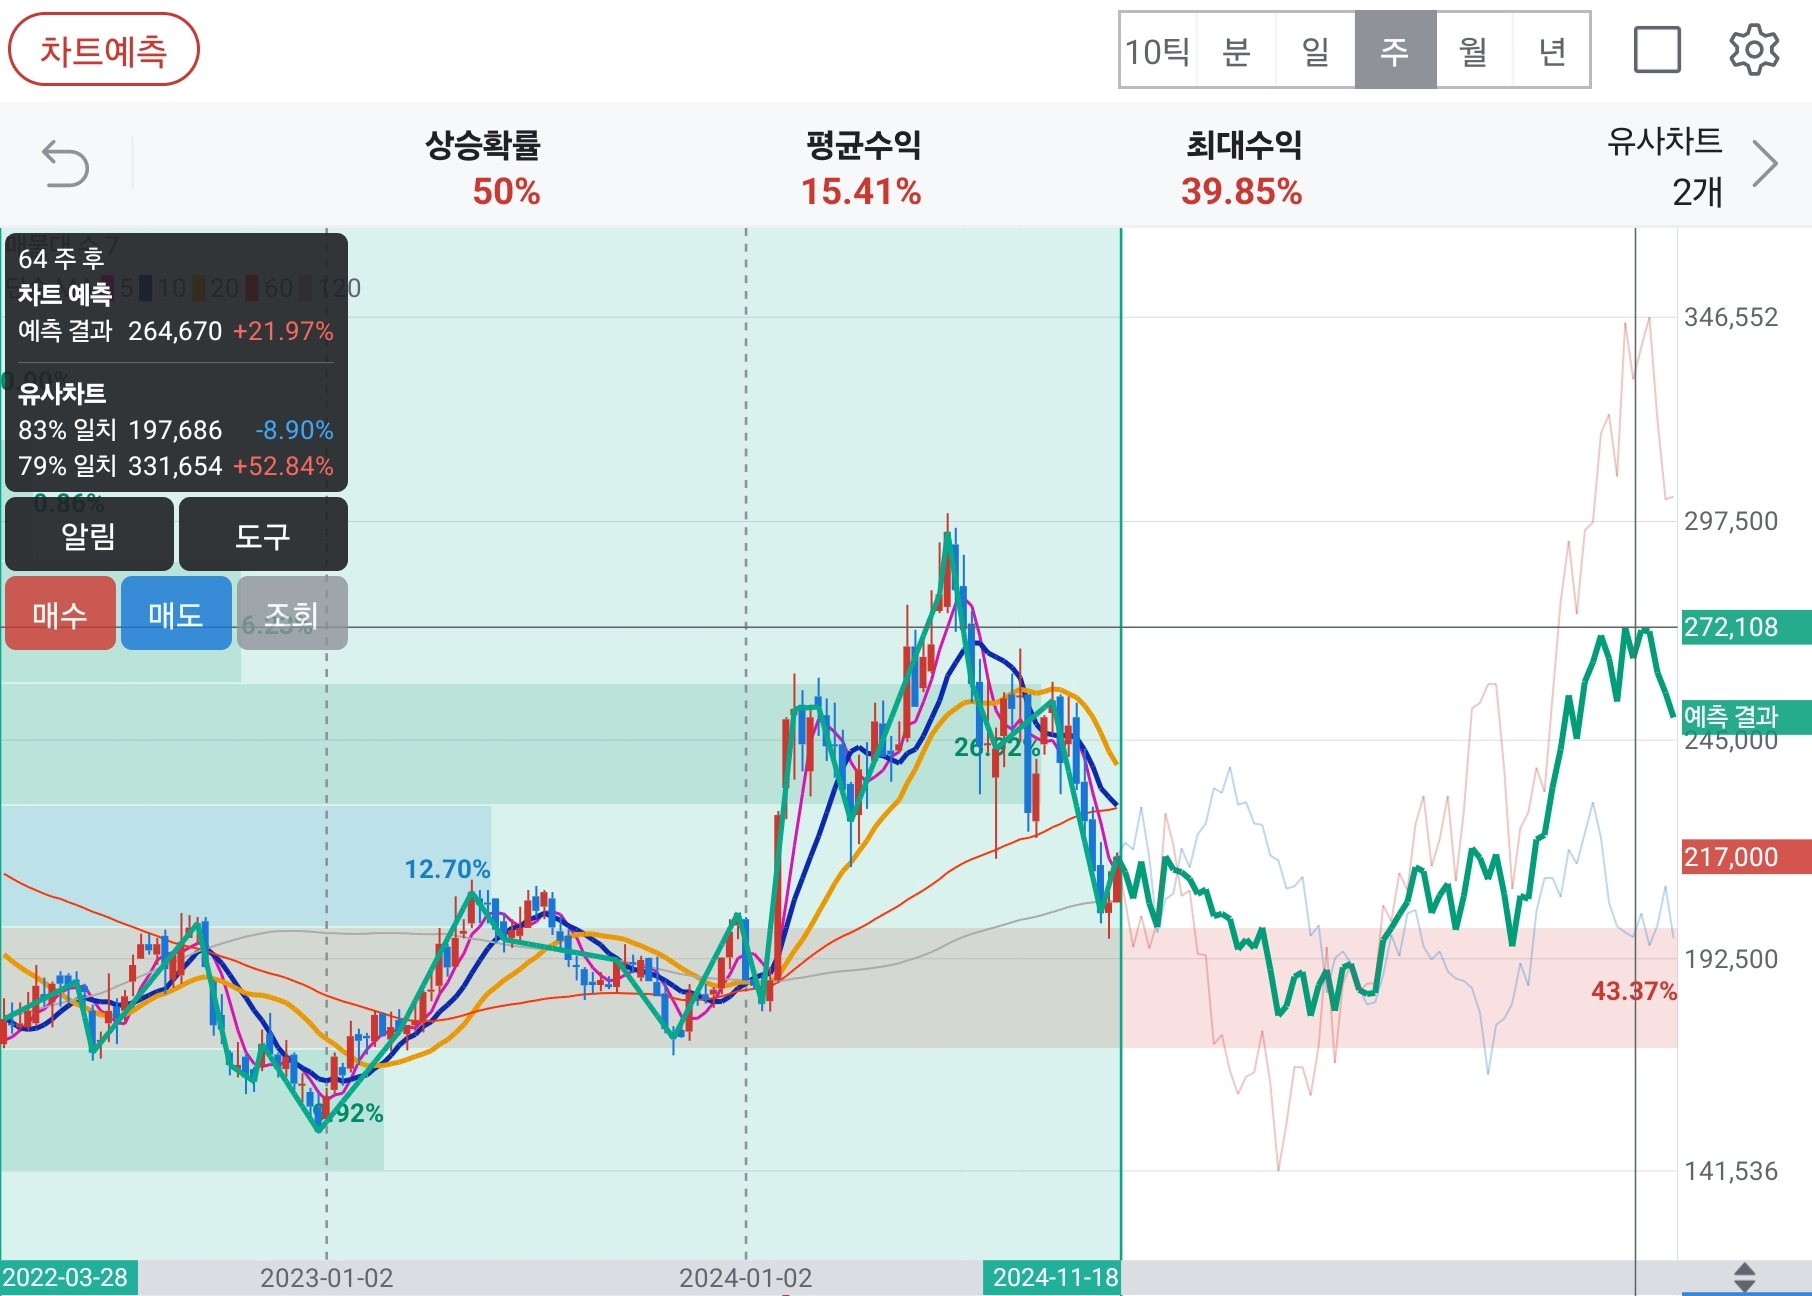Click the 297,500 price axis label
Image resolution: width=1812 pixels, height=1296 pixels.
click(1731, 521)
